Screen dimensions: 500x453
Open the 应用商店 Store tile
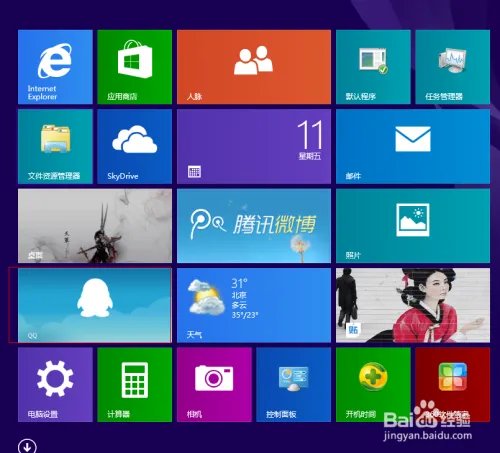[135, 67]
